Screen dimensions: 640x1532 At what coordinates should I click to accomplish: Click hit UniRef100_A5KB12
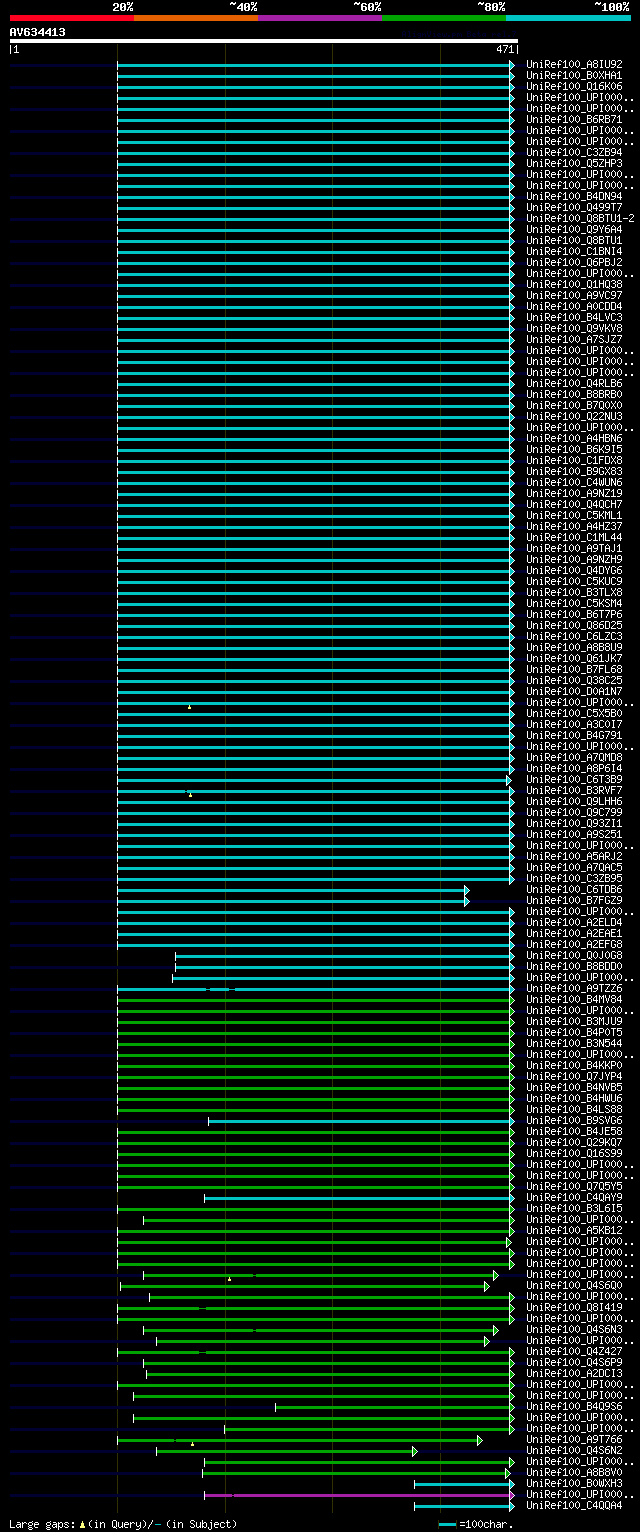[x=574, y=1230]
